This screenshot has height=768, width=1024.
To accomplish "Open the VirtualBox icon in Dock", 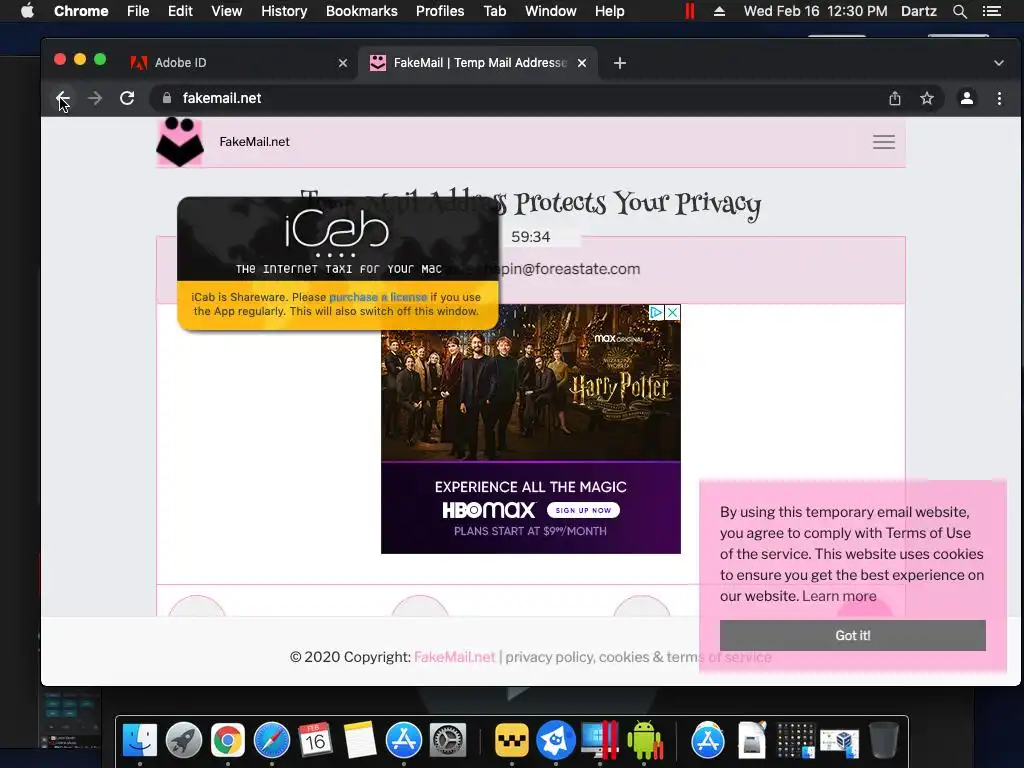I will point(840,742).
